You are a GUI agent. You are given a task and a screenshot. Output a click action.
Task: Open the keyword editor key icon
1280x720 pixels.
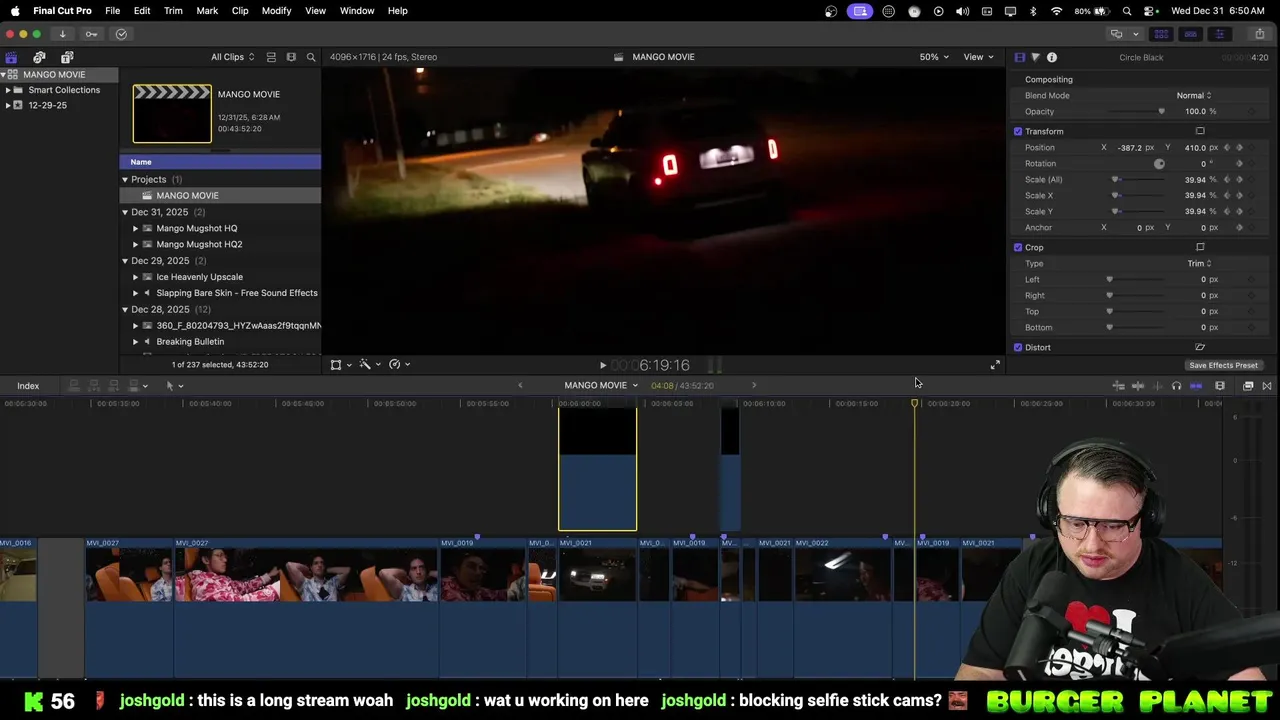click(91, 34)
